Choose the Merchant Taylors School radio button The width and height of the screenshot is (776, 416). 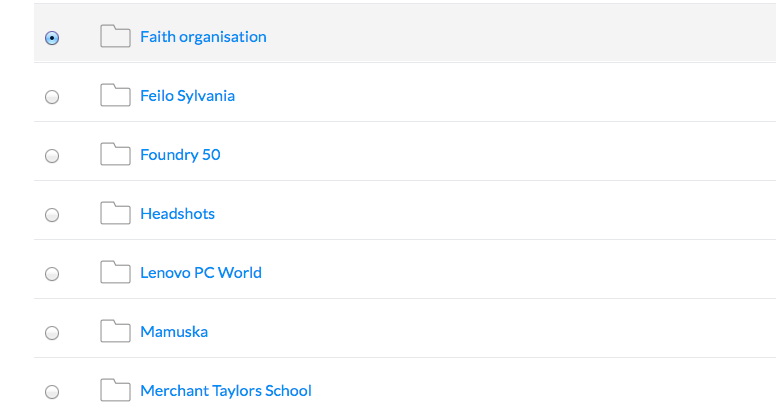(52, 392)
